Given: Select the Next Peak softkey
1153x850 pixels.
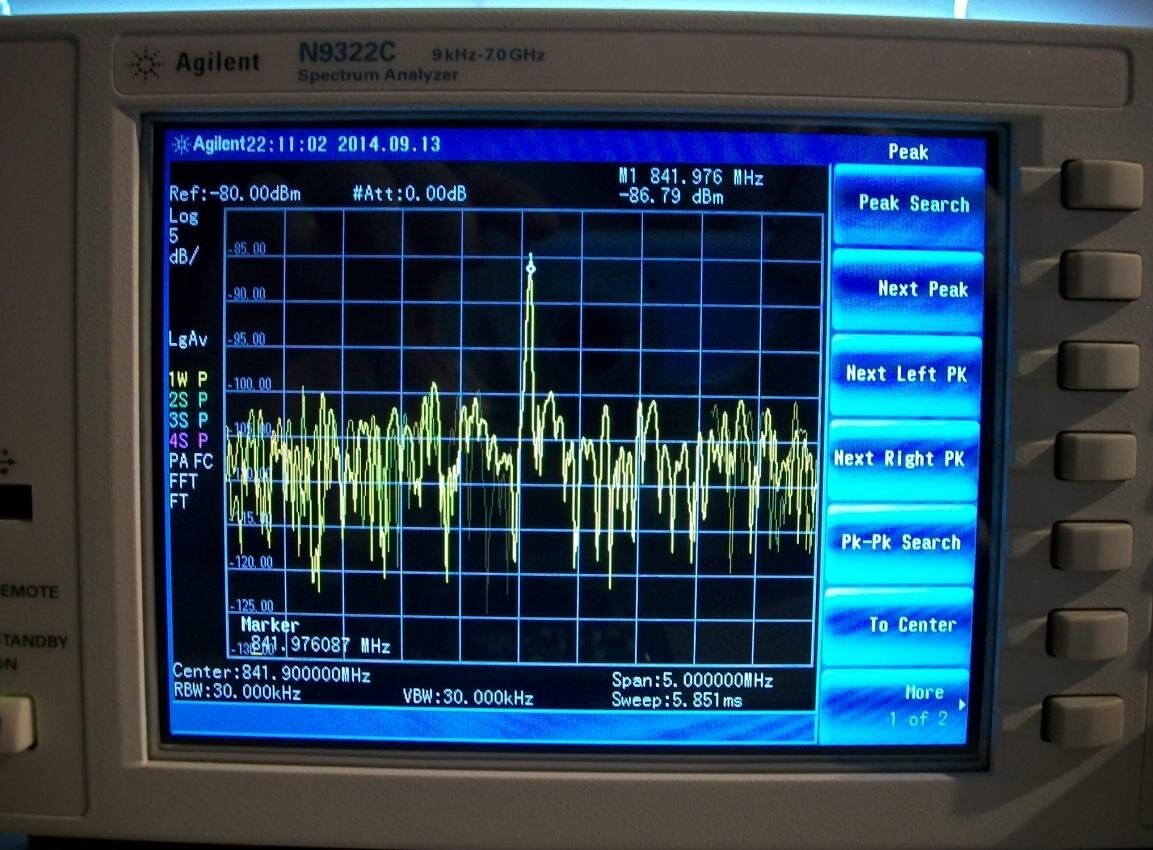Looking at the screenshot, I should (908, 290).
